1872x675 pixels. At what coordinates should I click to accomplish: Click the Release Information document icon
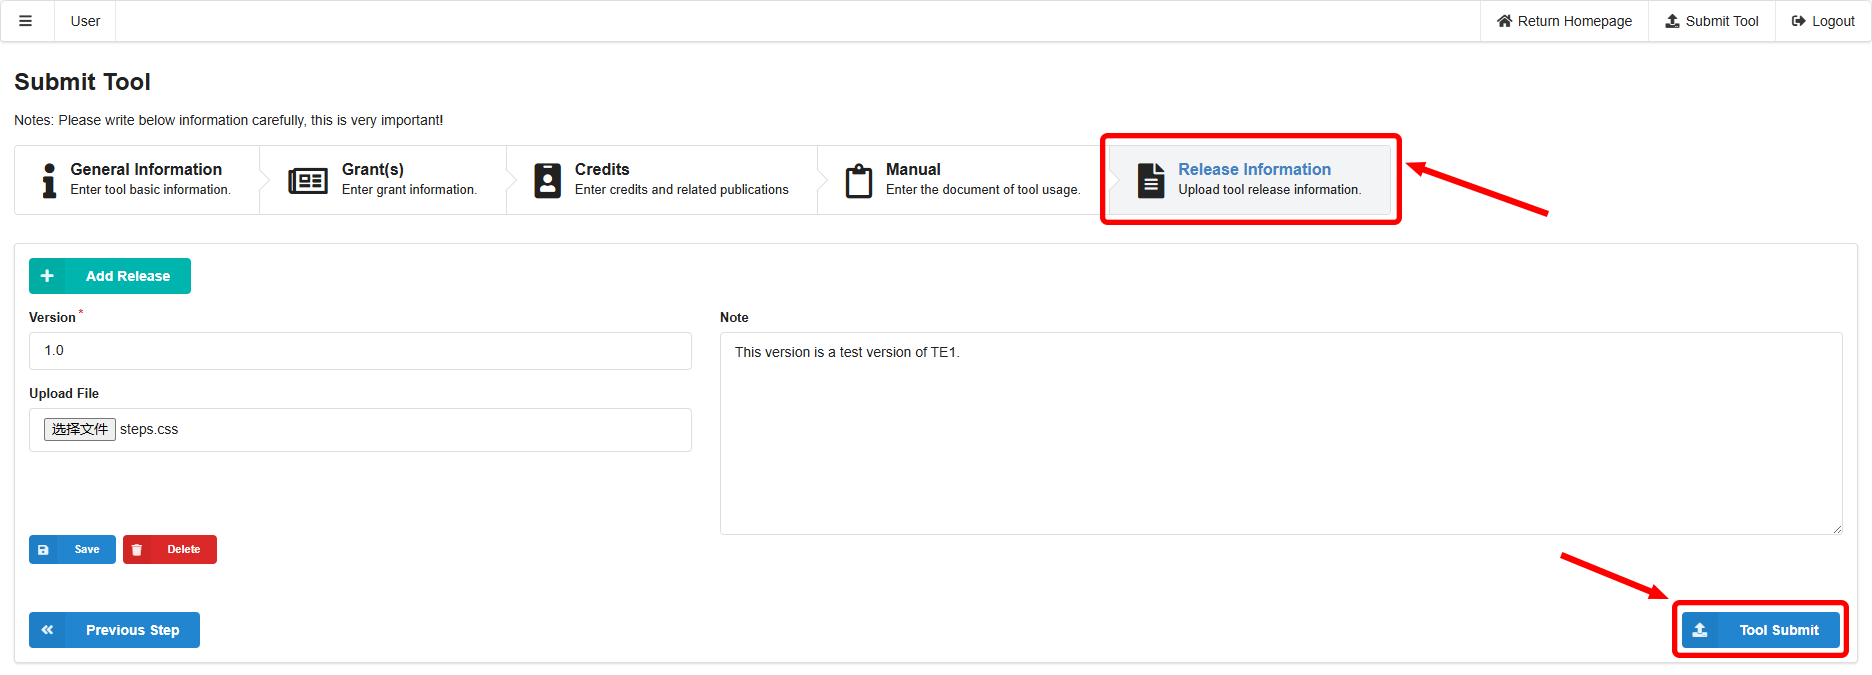(1151, 180)
